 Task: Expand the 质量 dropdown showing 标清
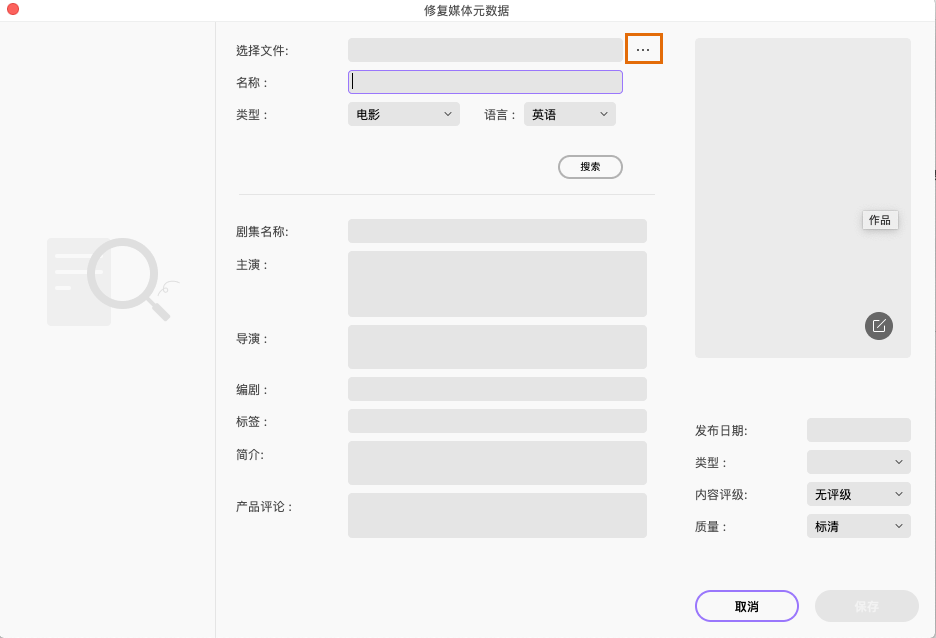pyautogui.click(x=858, y=526)
